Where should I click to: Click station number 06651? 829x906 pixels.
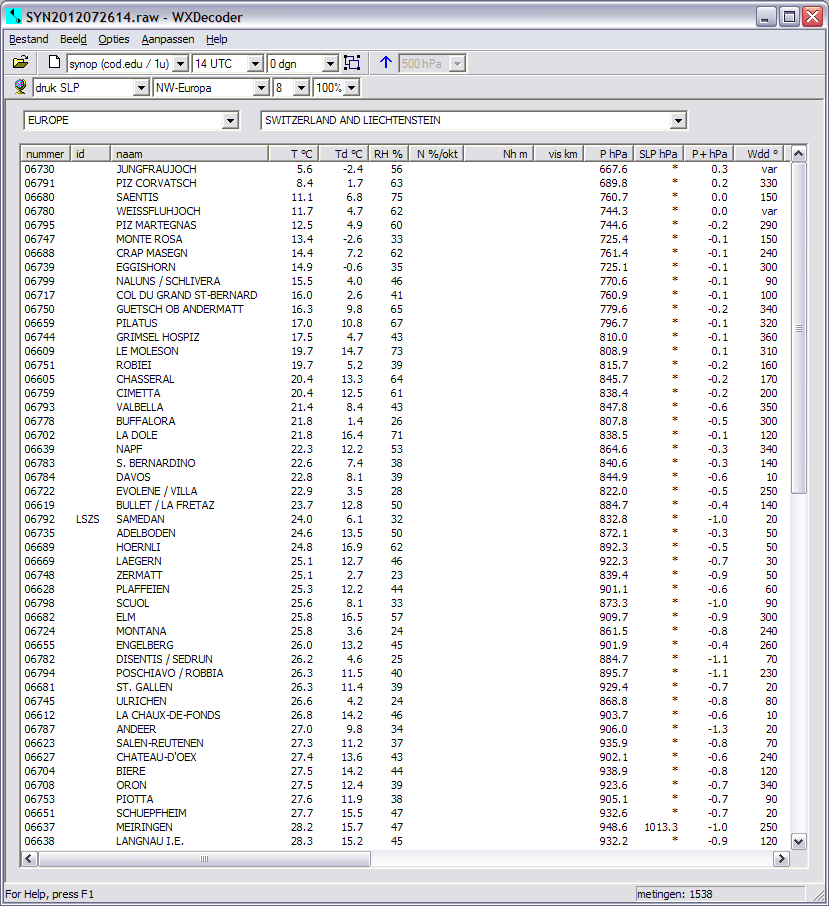[39, 813]
